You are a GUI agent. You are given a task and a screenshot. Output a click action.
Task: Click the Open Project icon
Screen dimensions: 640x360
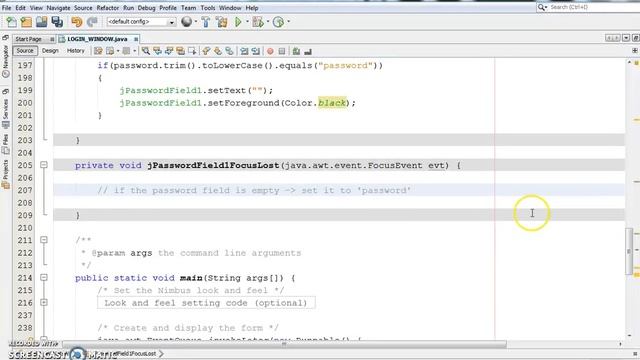click(41, 22)
